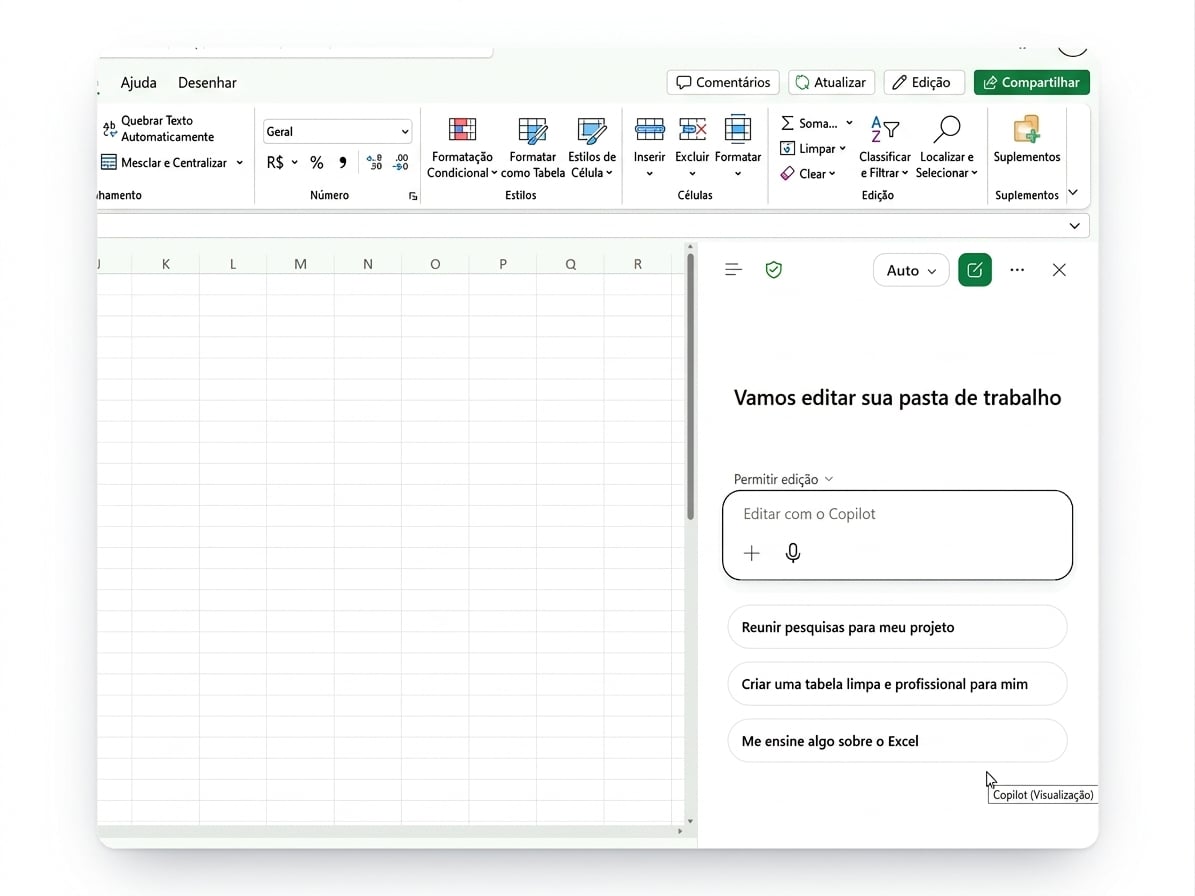Expand the Soma dropdown arrow

click(x=849, y=123)
